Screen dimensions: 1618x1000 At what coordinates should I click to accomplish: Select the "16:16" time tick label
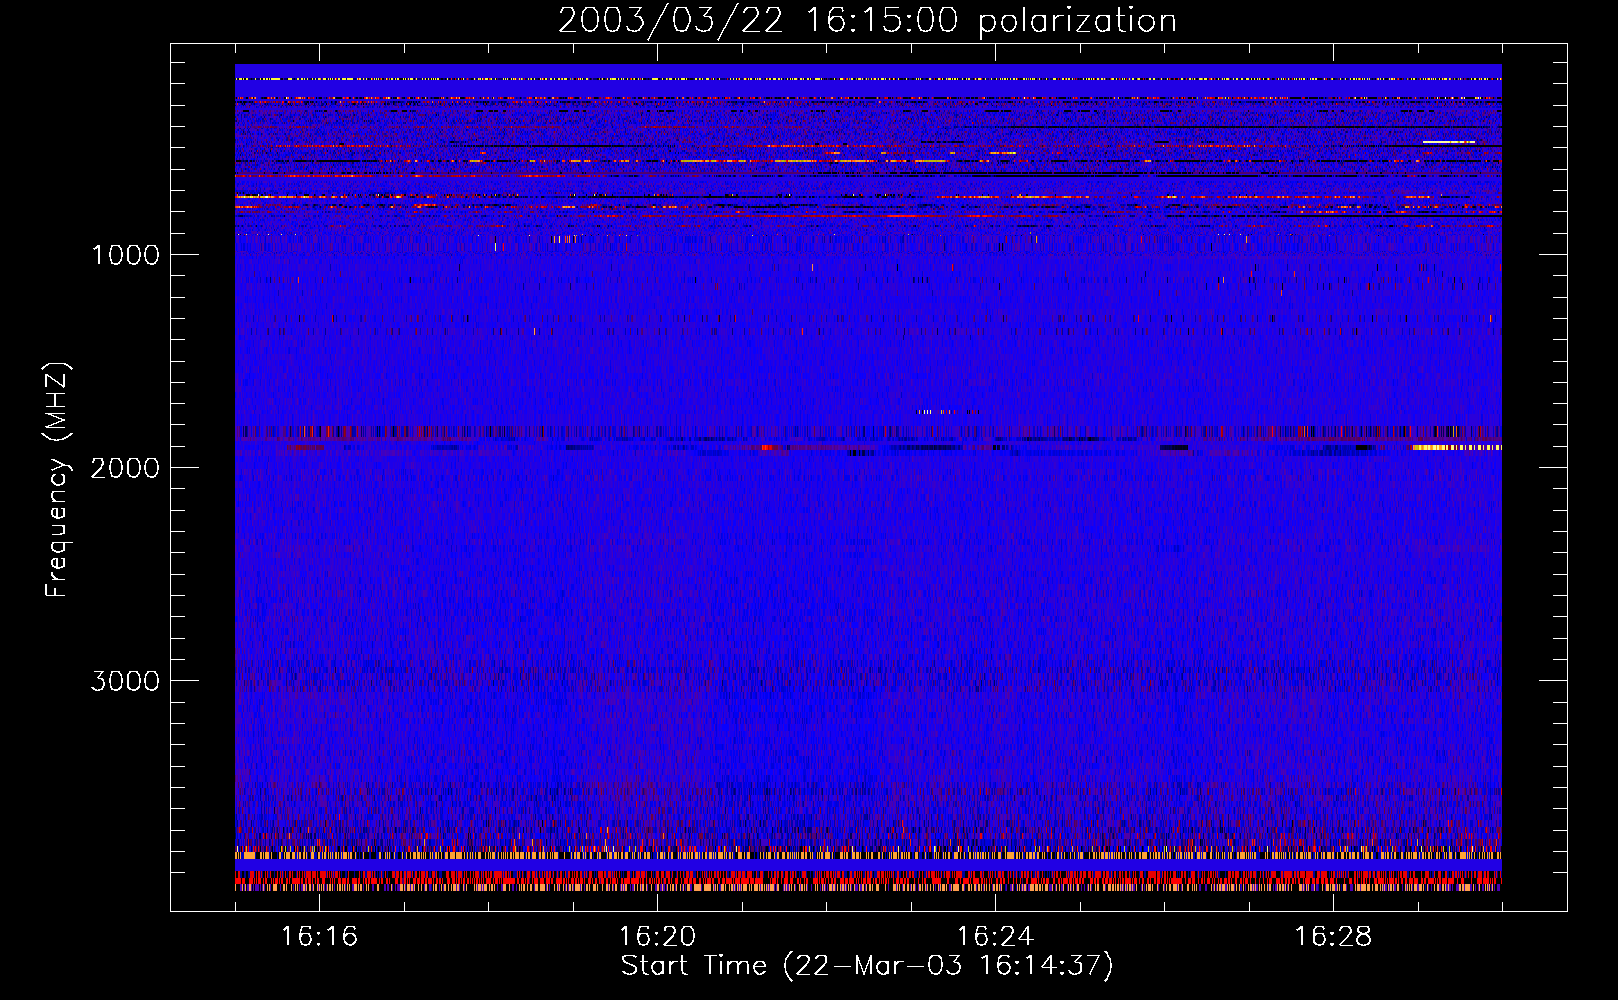tap(319, 936)
